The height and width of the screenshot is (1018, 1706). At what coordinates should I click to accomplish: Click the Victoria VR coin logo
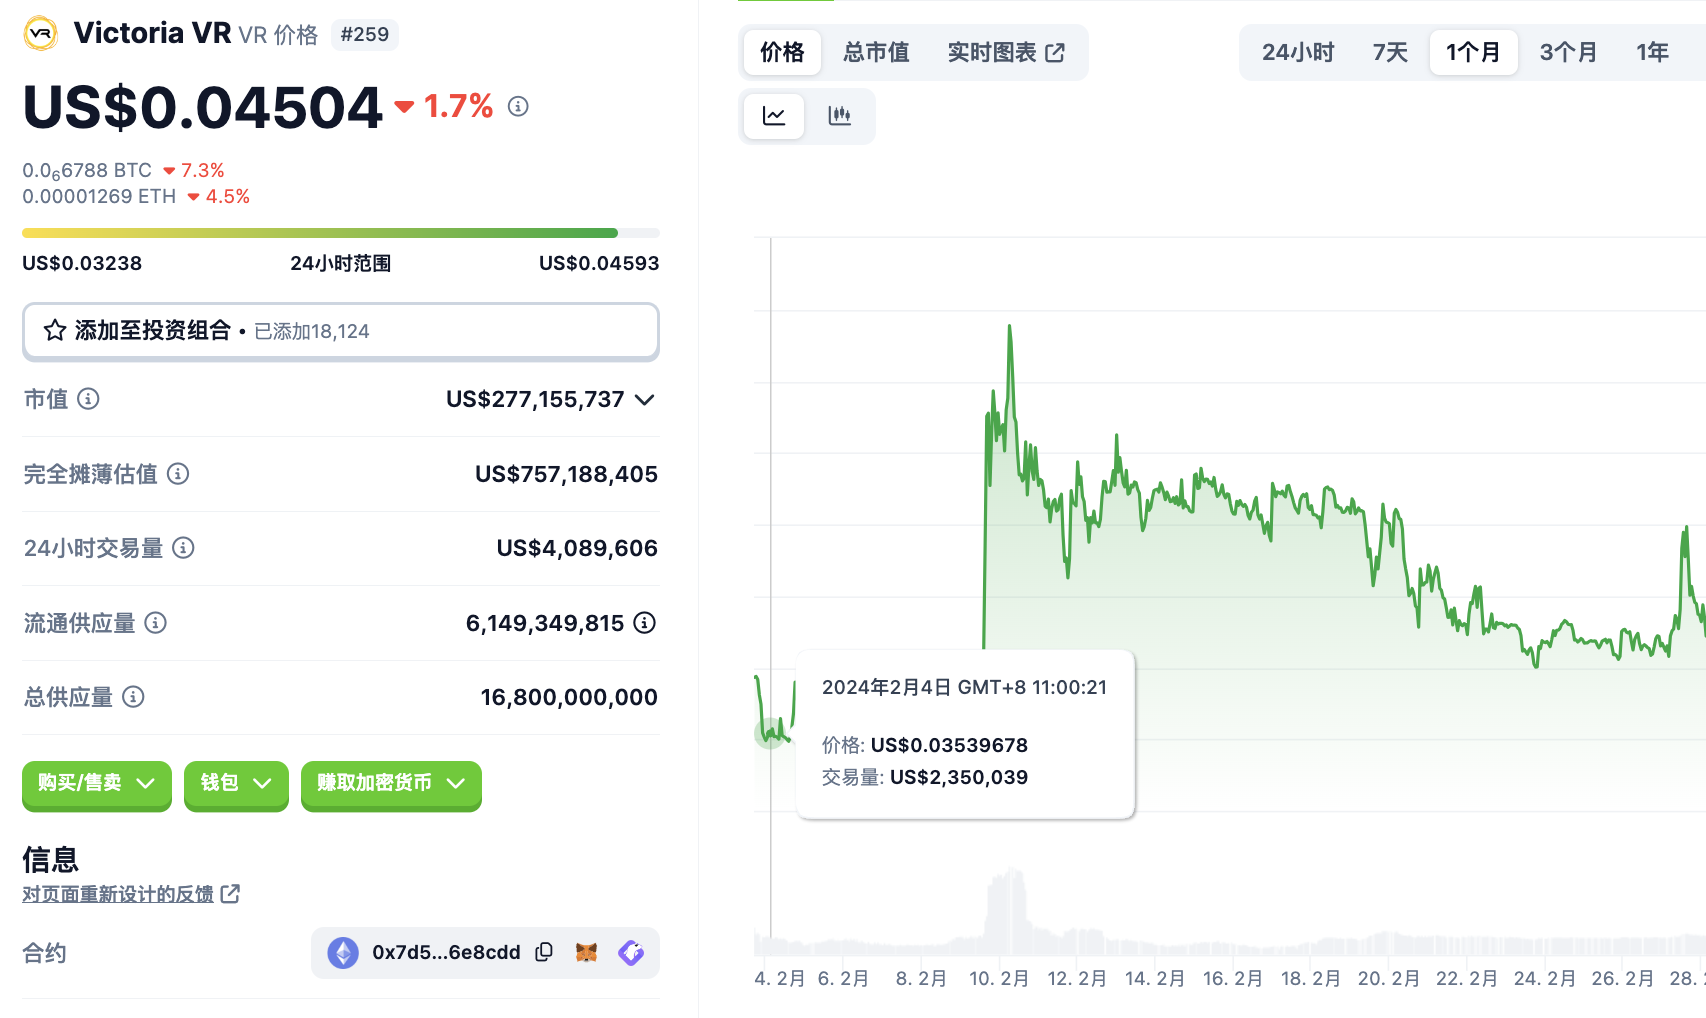click(x=40, y=33)
